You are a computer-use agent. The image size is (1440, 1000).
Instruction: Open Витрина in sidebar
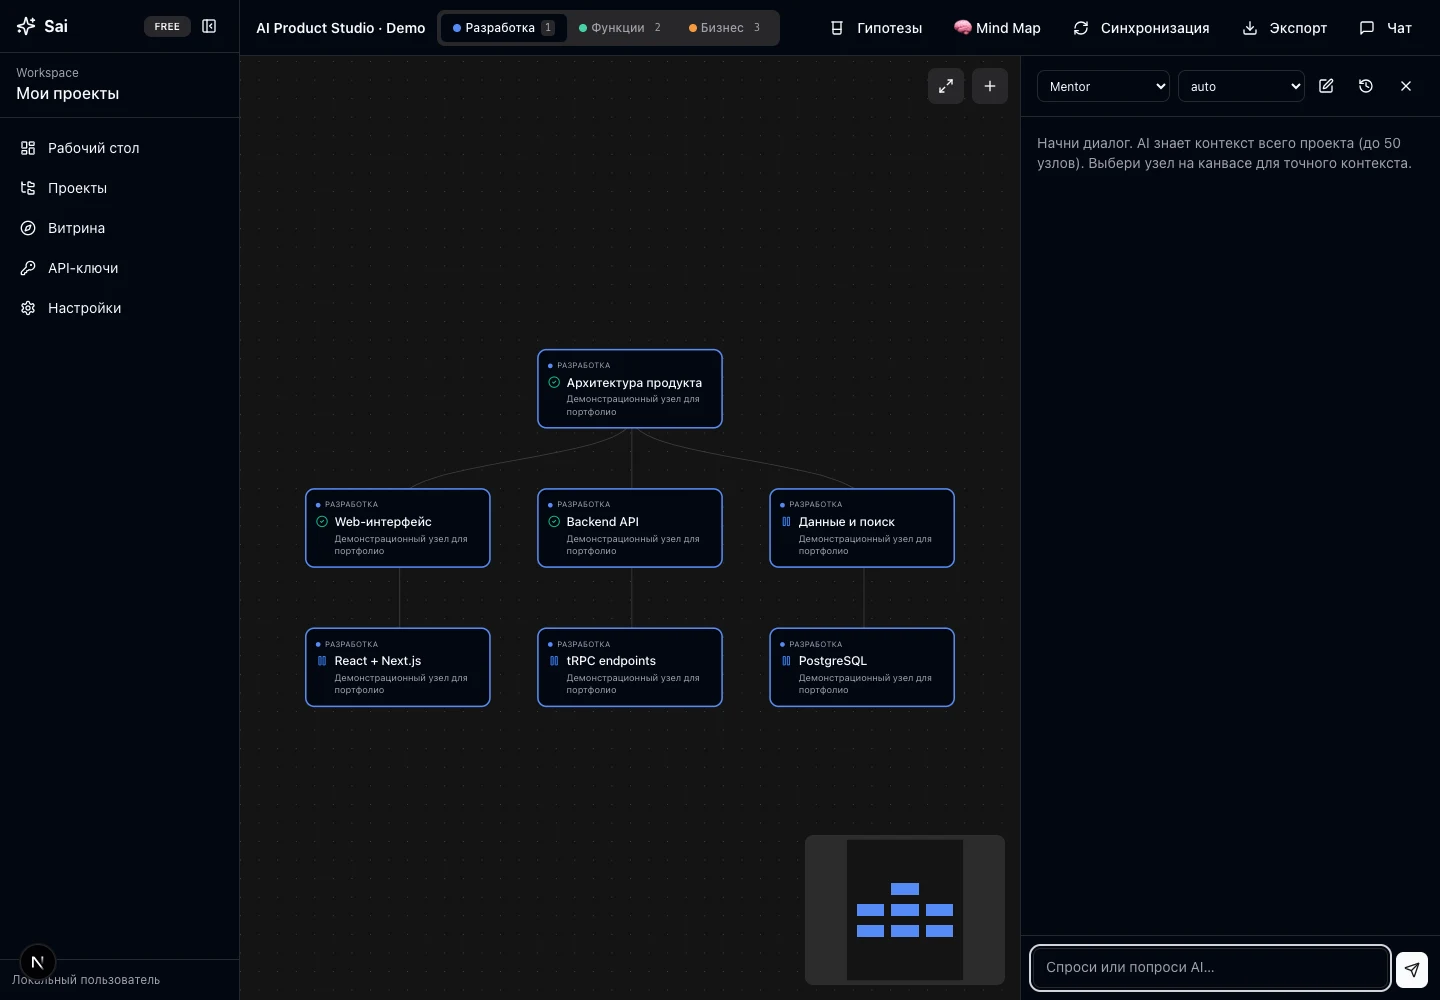point(119,228)
